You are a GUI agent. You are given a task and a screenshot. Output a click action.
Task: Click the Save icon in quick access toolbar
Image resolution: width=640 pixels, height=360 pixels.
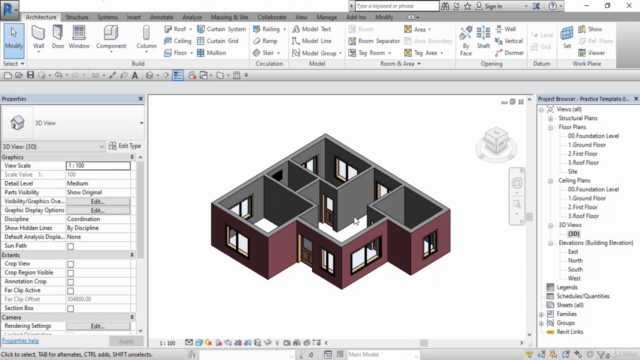[x=31, y=75]
